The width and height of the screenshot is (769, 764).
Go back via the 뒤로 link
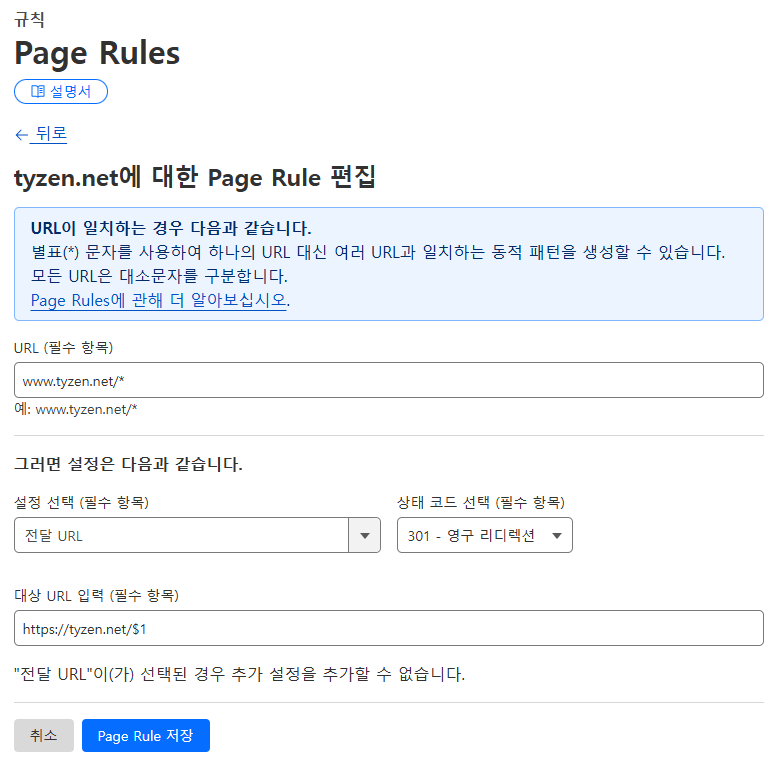point(51,133)
